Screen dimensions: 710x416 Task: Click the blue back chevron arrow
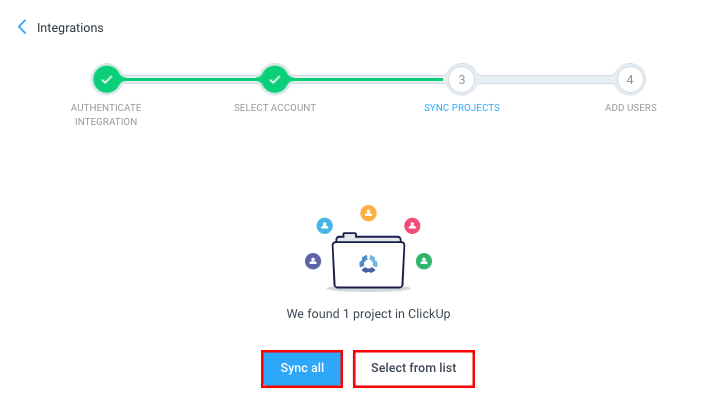point(22,27)
